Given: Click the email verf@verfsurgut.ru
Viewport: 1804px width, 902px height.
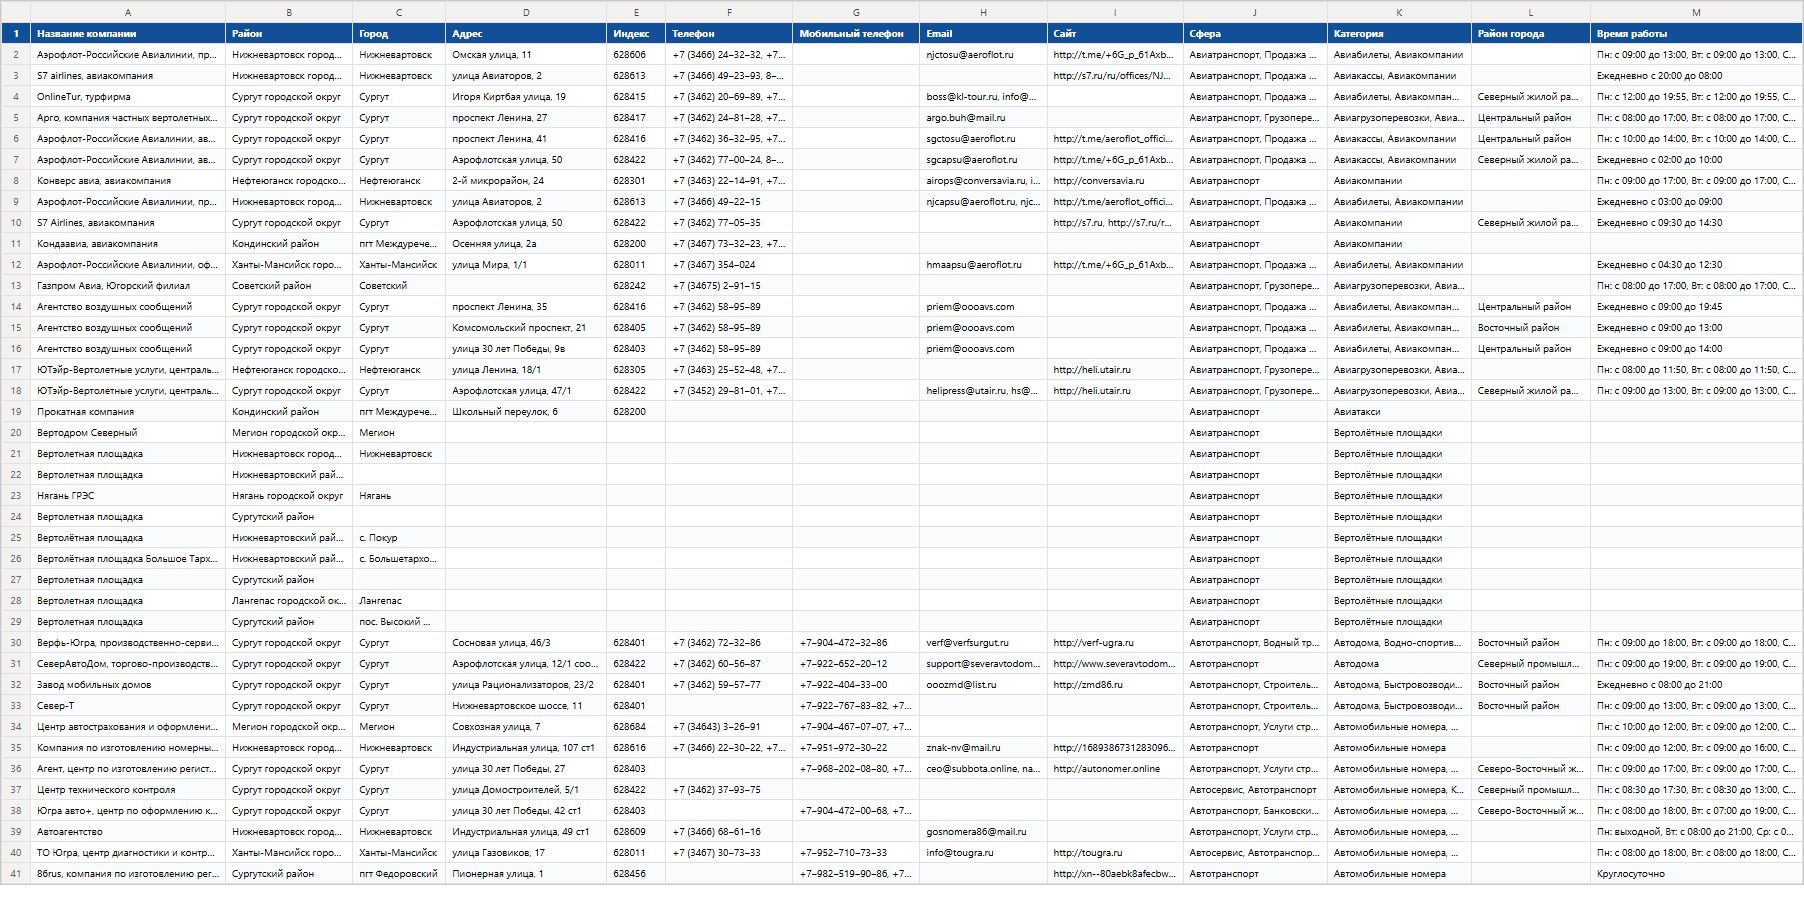Looking at the screenshot, I should [x=967, y=642].
